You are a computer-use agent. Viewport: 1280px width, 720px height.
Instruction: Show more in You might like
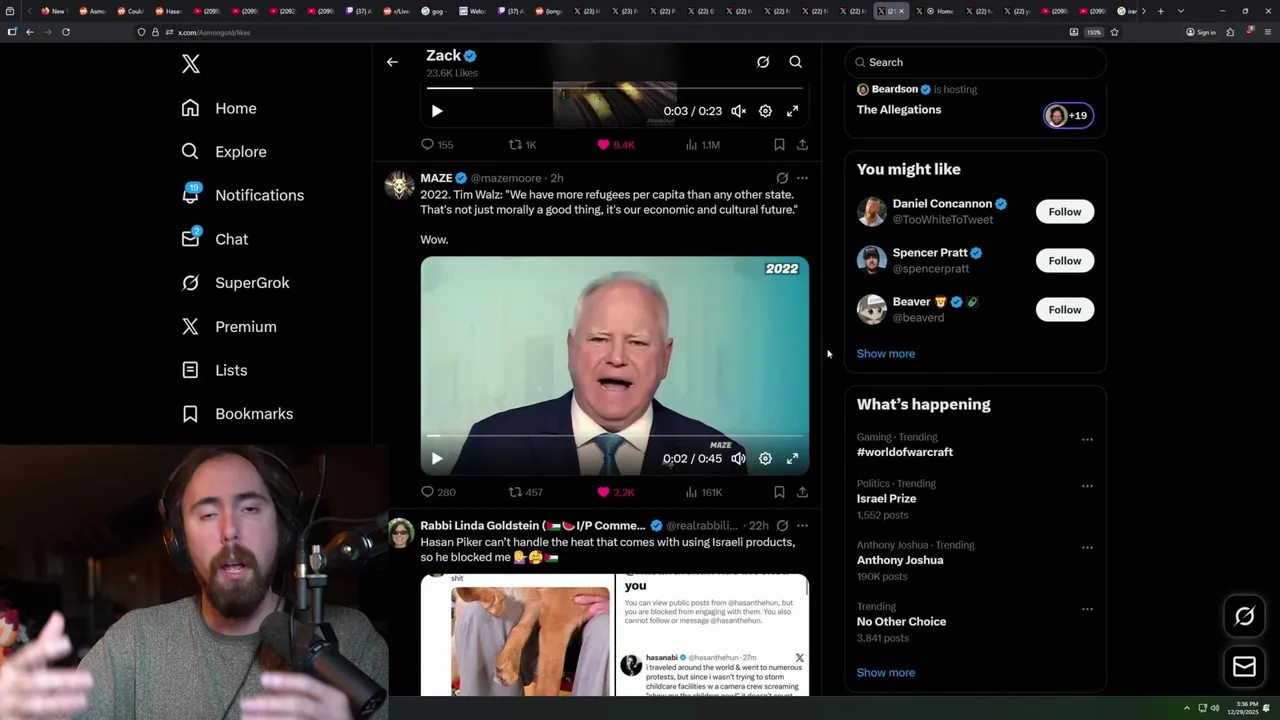886,354
